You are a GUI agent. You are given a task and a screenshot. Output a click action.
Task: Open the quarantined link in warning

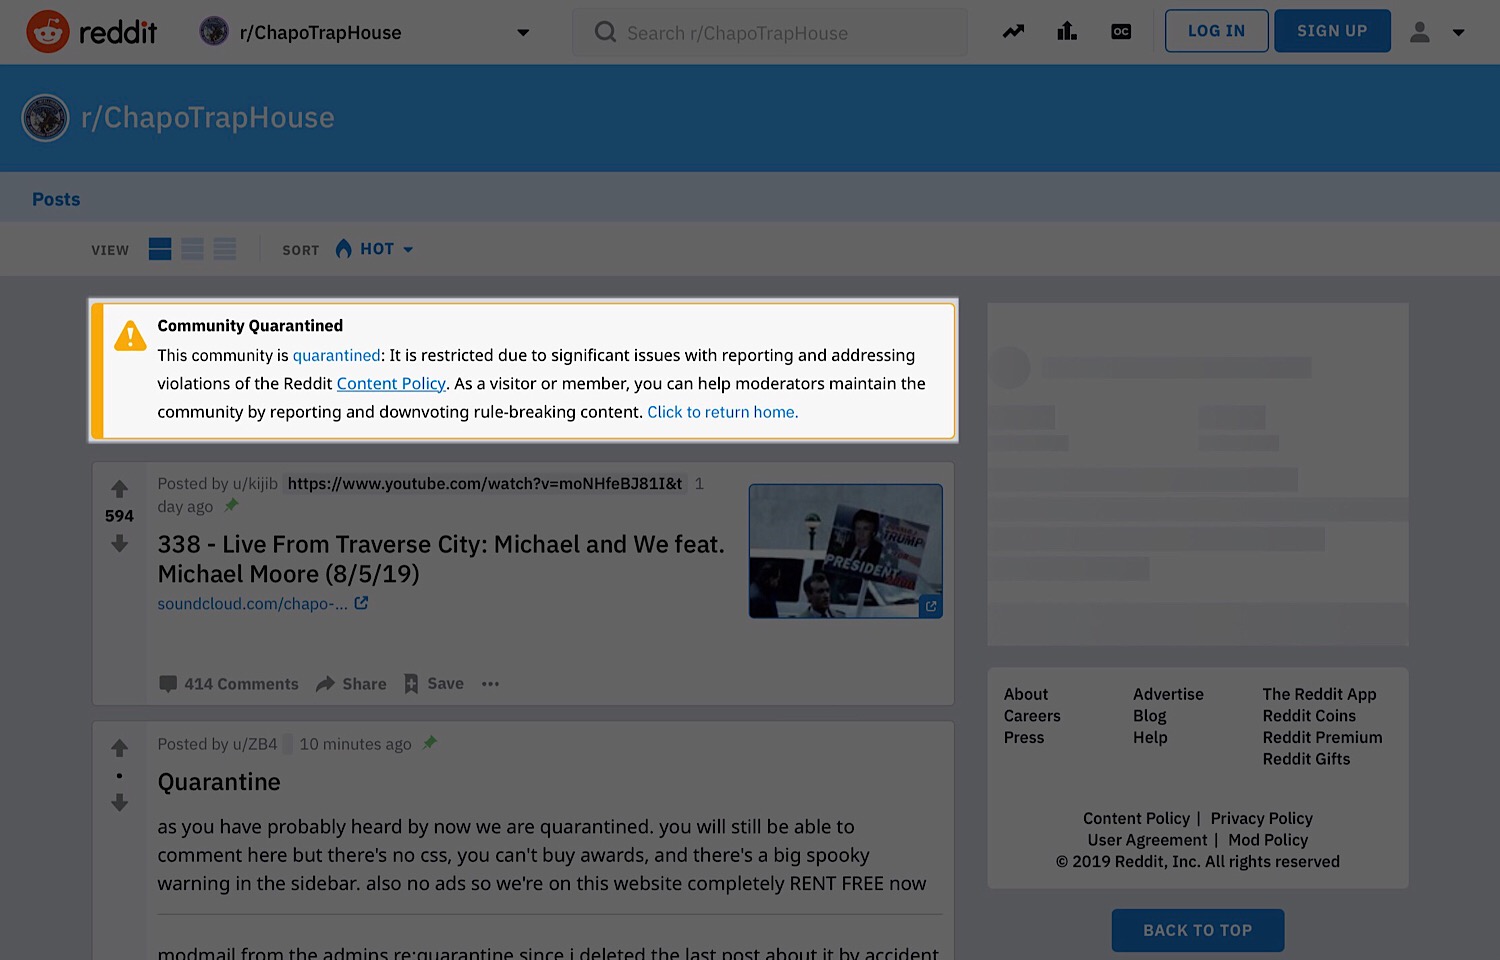[x=336, y=355]
